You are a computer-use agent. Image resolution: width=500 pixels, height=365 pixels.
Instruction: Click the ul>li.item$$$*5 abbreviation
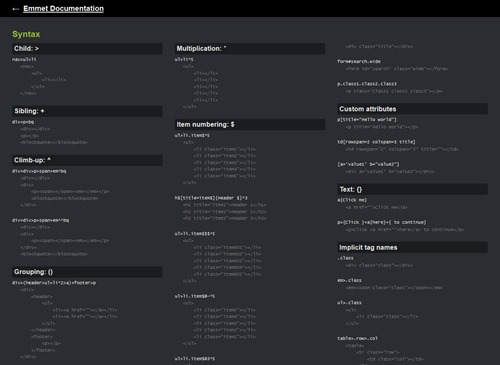tap(195, 234)
